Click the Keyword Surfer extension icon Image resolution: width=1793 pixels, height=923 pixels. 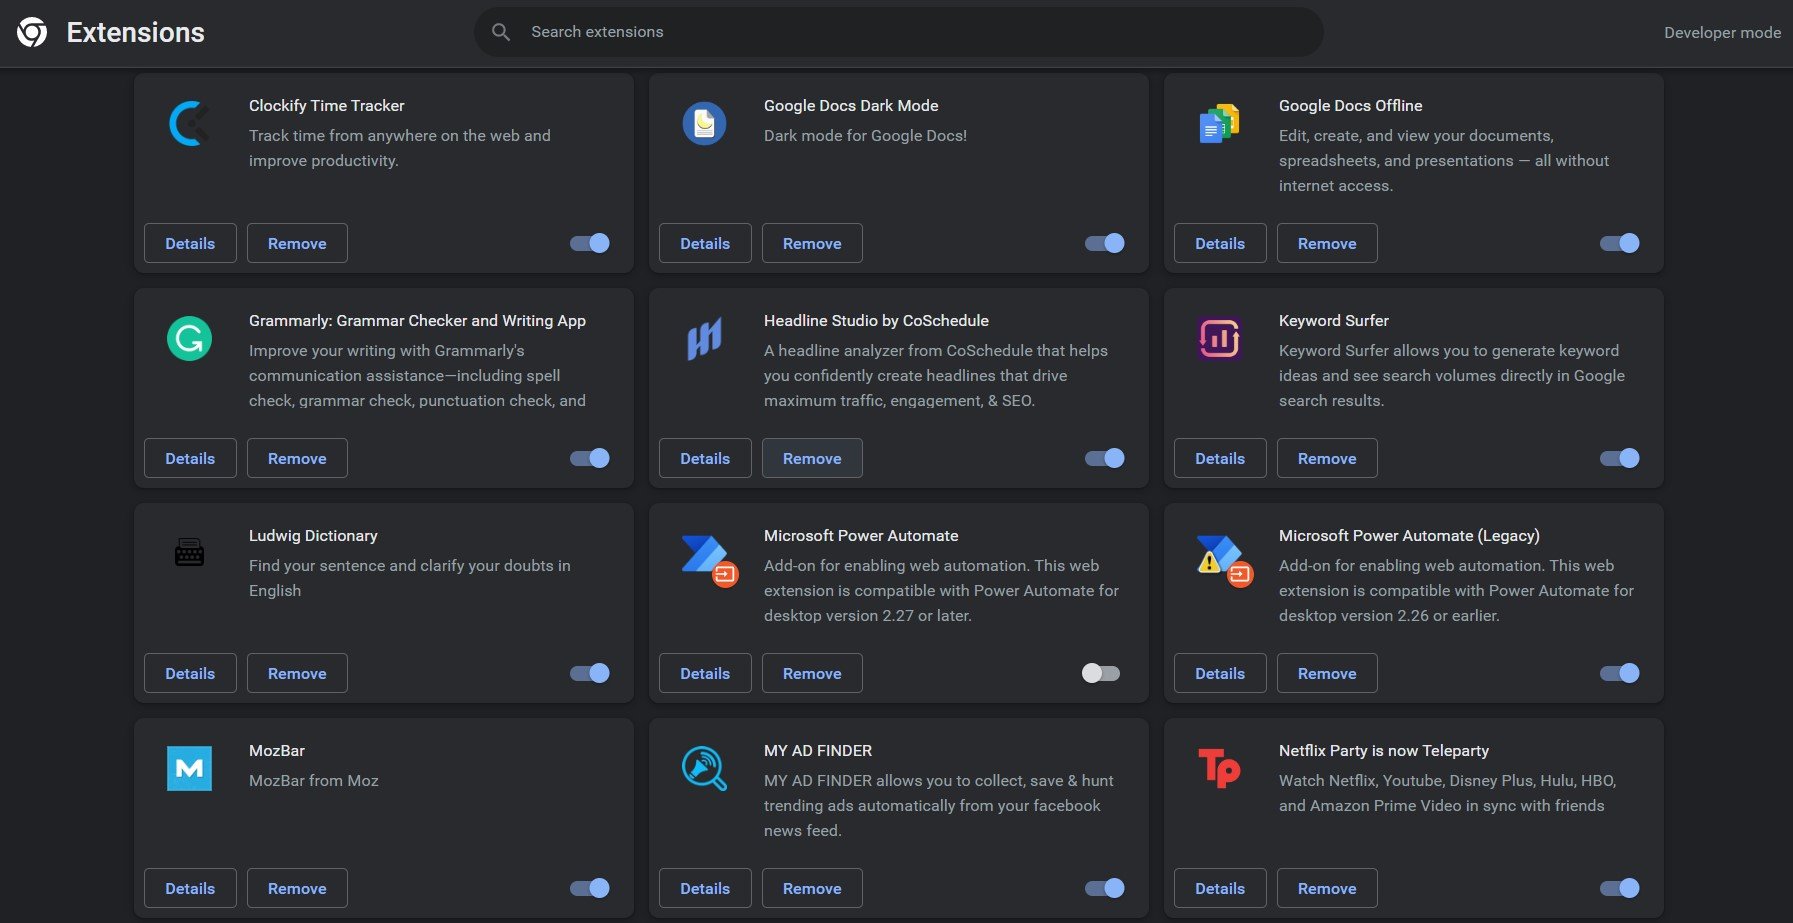coord(1219,339)
